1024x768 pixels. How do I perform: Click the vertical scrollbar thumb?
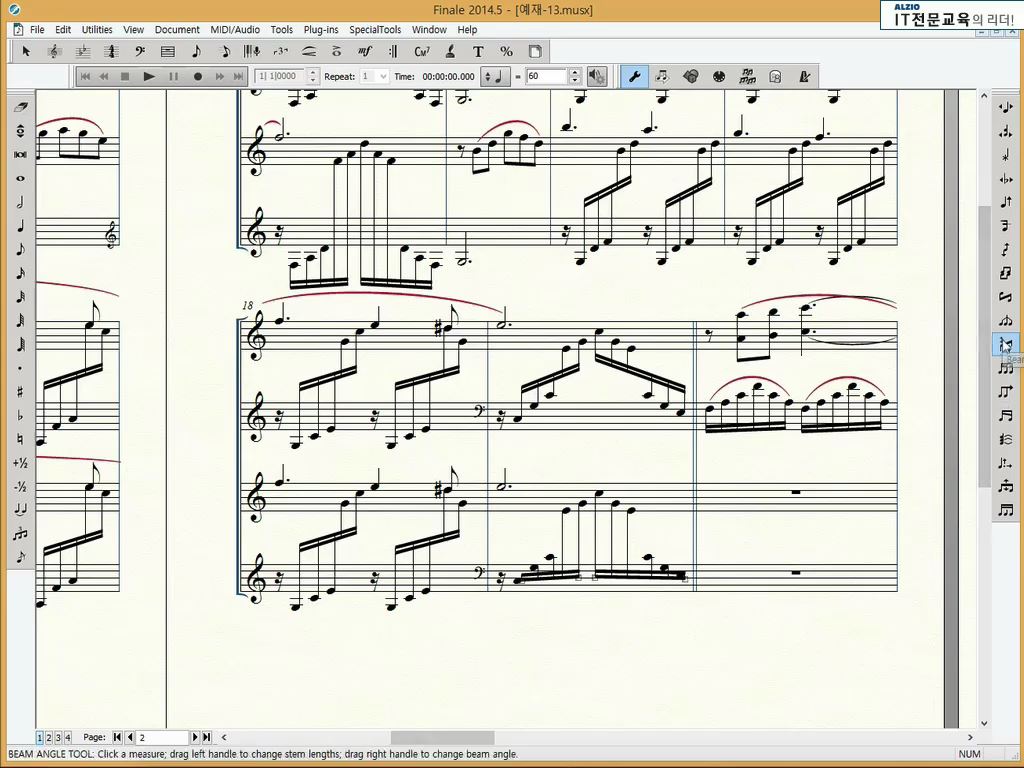[x=984, y=346]
